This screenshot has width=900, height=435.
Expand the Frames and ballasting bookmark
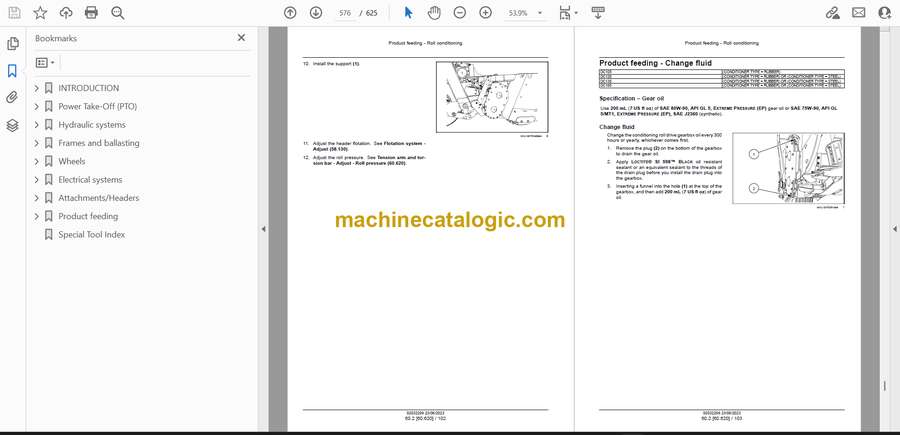click(x=37, y=143)
